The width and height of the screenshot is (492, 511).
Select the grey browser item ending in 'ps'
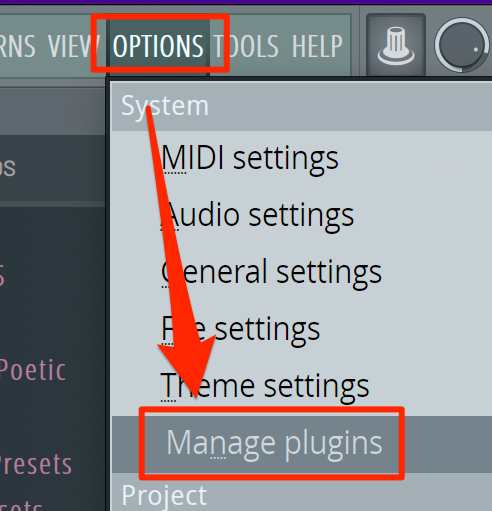7,167
